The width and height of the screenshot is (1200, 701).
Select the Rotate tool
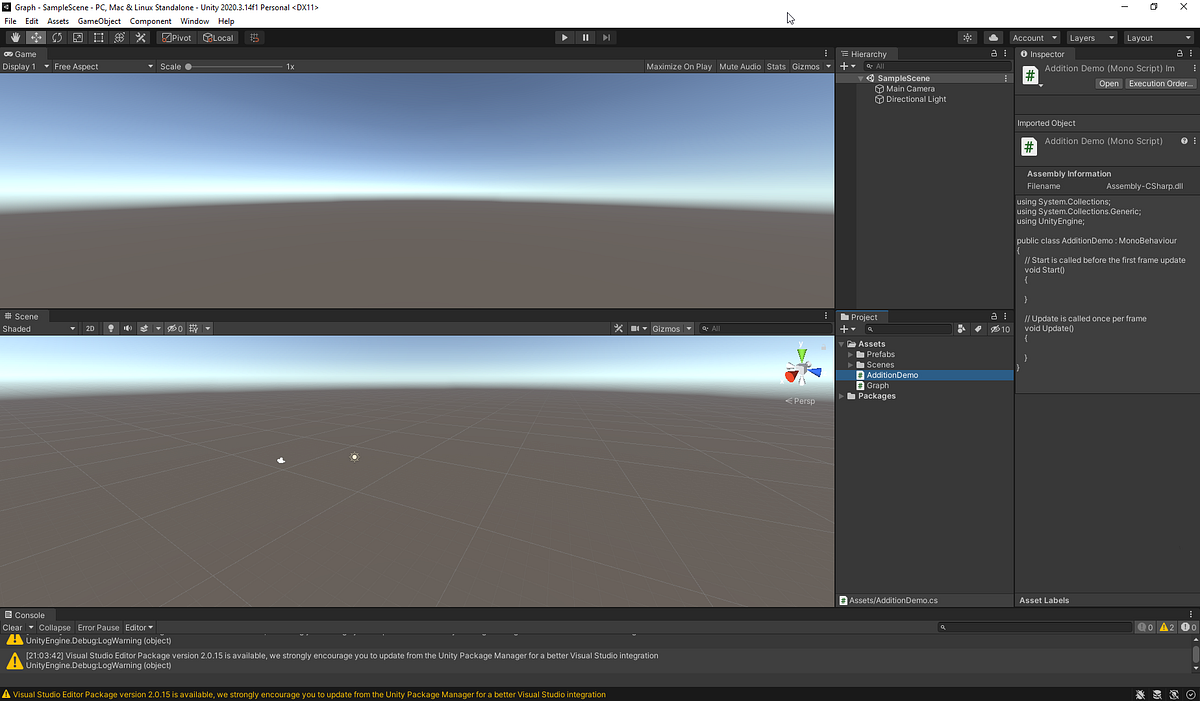pyautogui.click(x=57, y=37)
